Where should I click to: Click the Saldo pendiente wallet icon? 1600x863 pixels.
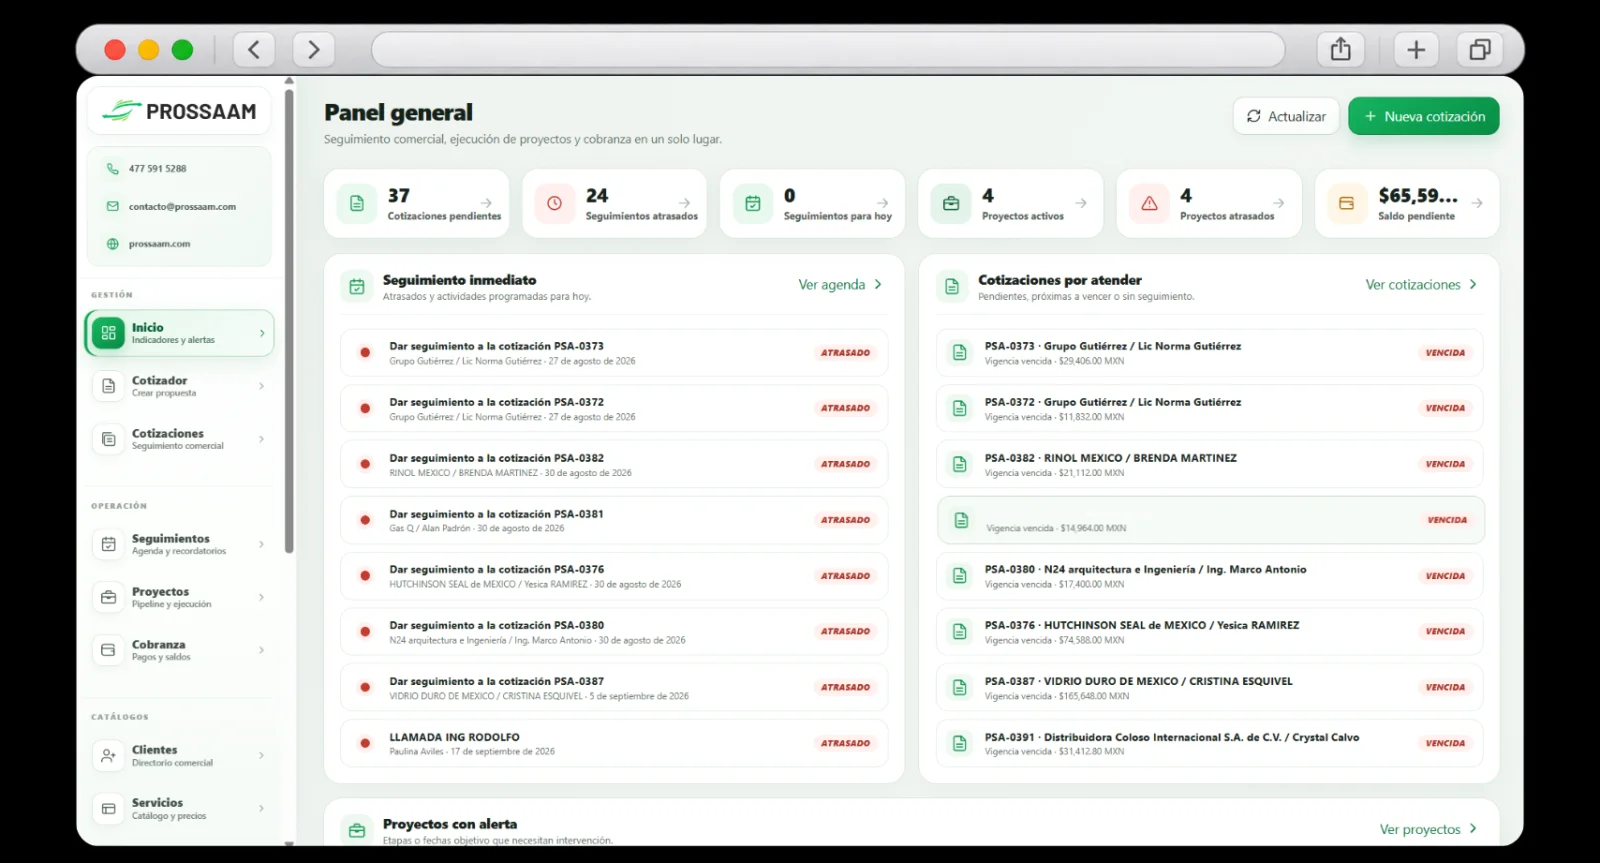click(1347, 203)
